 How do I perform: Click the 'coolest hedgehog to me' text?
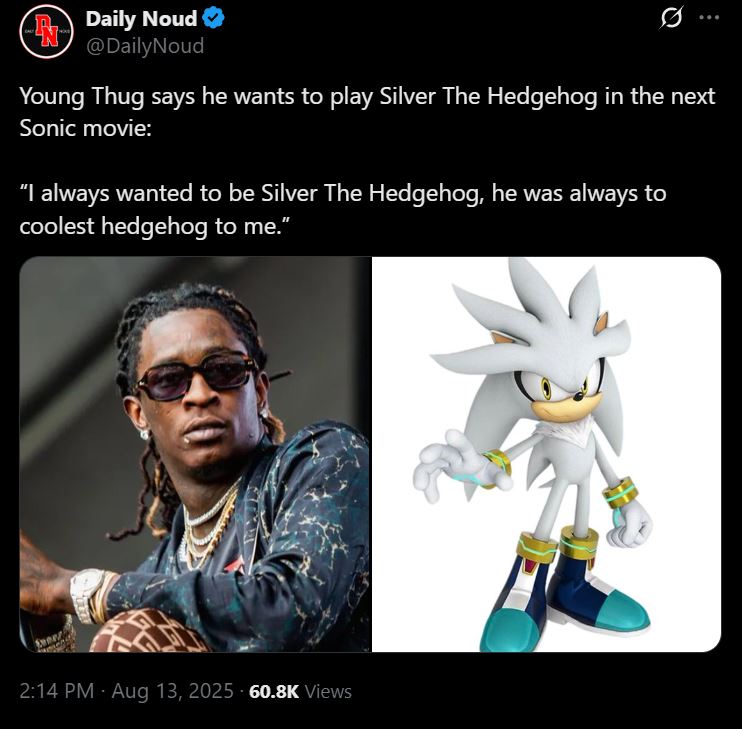point(154,226)
